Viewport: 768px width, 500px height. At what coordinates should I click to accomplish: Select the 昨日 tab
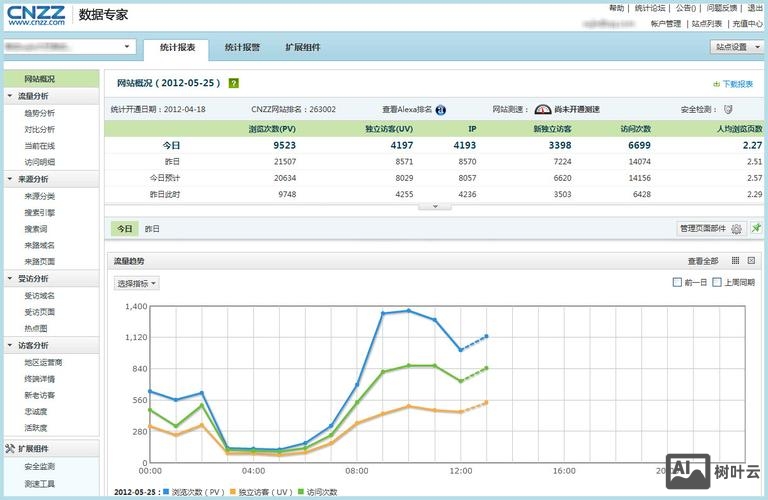pos(152,229)
